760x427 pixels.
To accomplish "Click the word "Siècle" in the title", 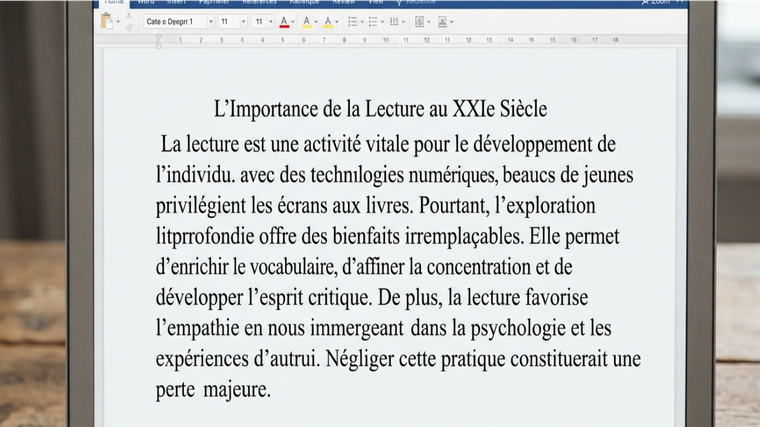I will [523, 109].
